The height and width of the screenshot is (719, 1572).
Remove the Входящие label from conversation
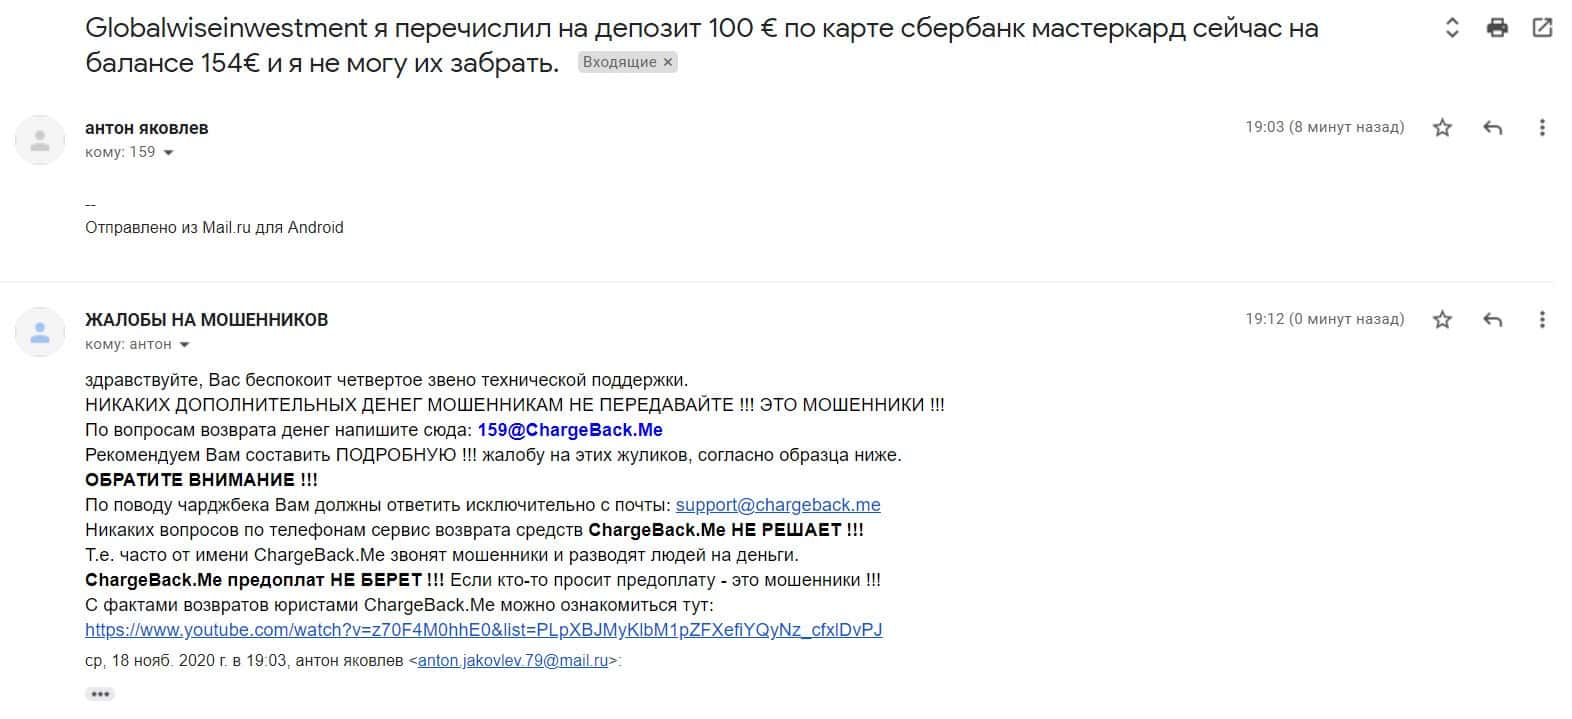669,62
